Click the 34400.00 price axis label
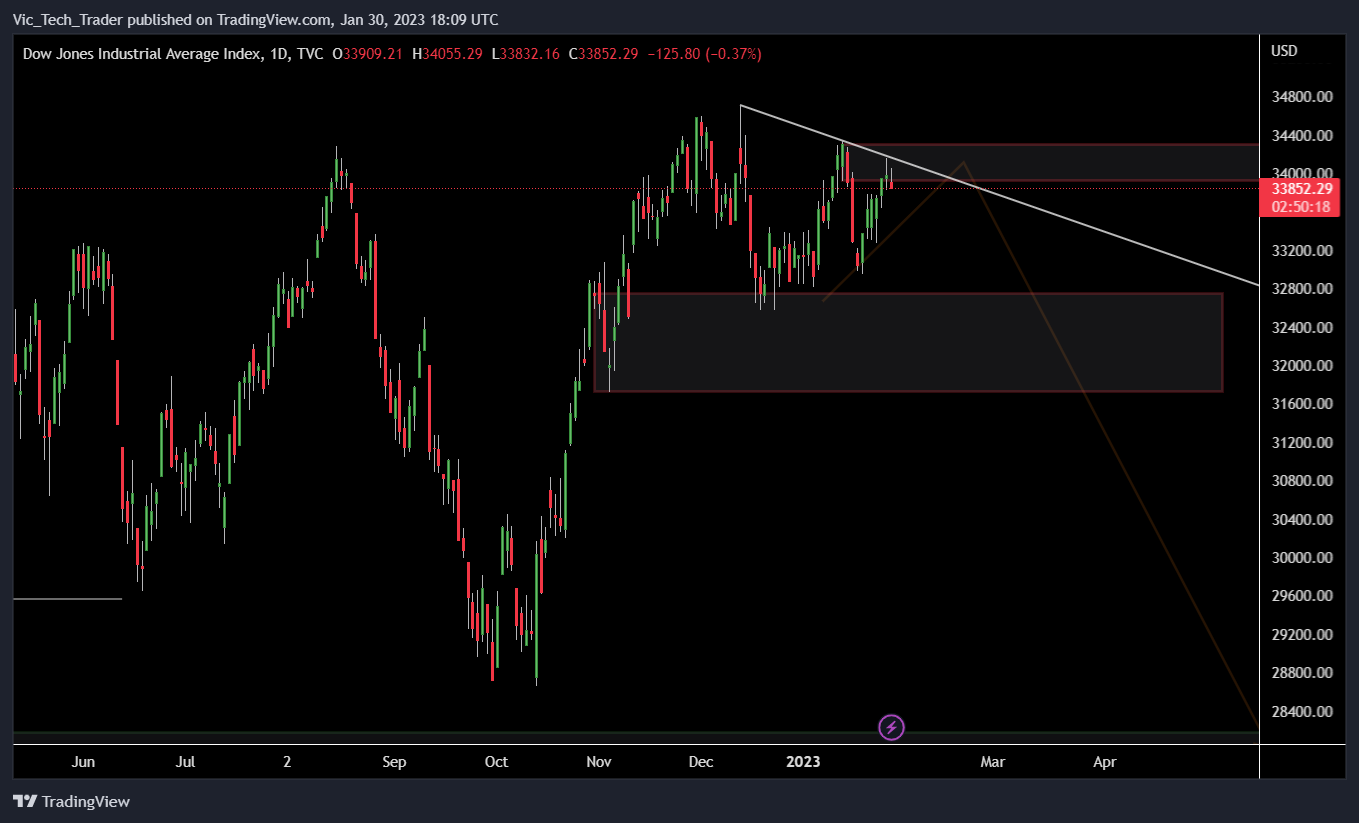The height and width of the screenshot is (823, 1359). coord(1302,135)
